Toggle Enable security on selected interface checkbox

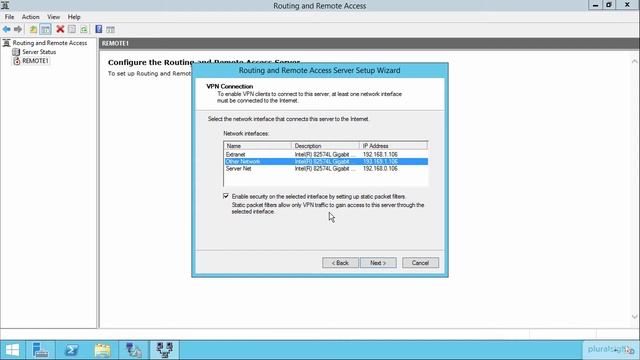point(226,196)
